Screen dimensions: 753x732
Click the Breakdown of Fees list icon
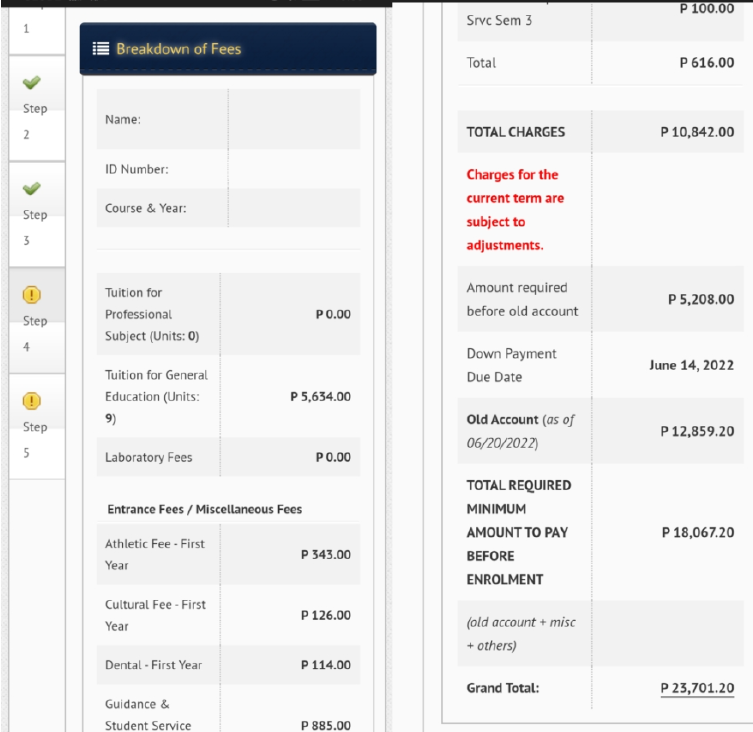(101, 49)
